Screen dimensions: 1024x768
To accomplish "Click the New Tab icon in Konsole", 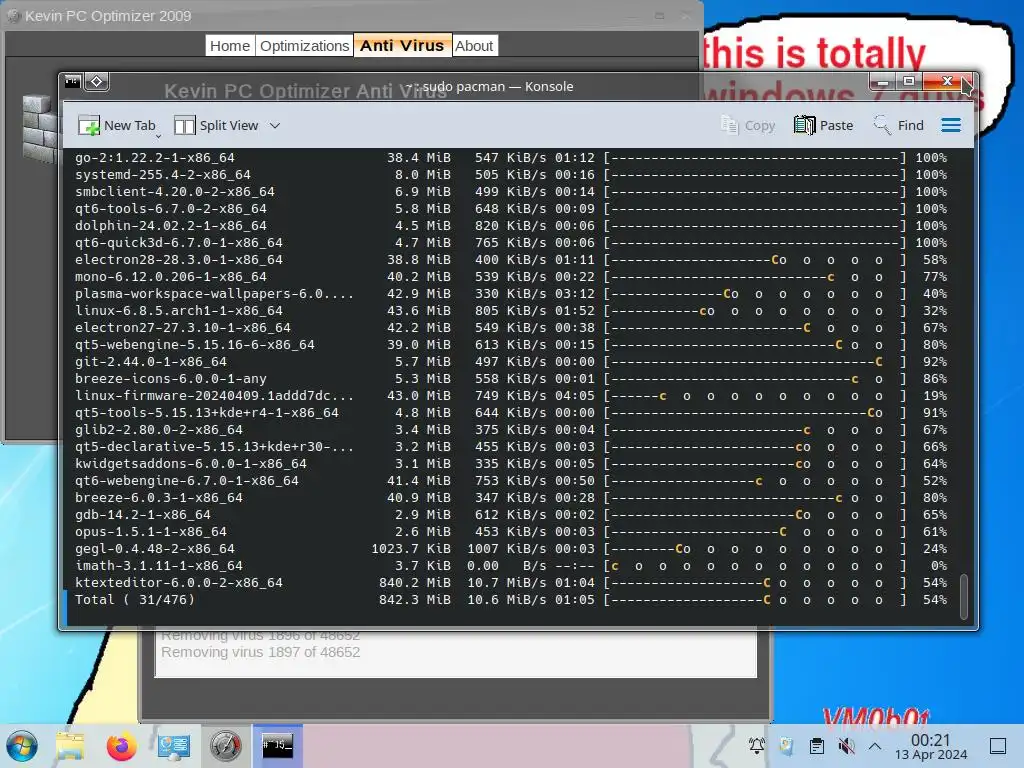I will click(x=88, y=125).
